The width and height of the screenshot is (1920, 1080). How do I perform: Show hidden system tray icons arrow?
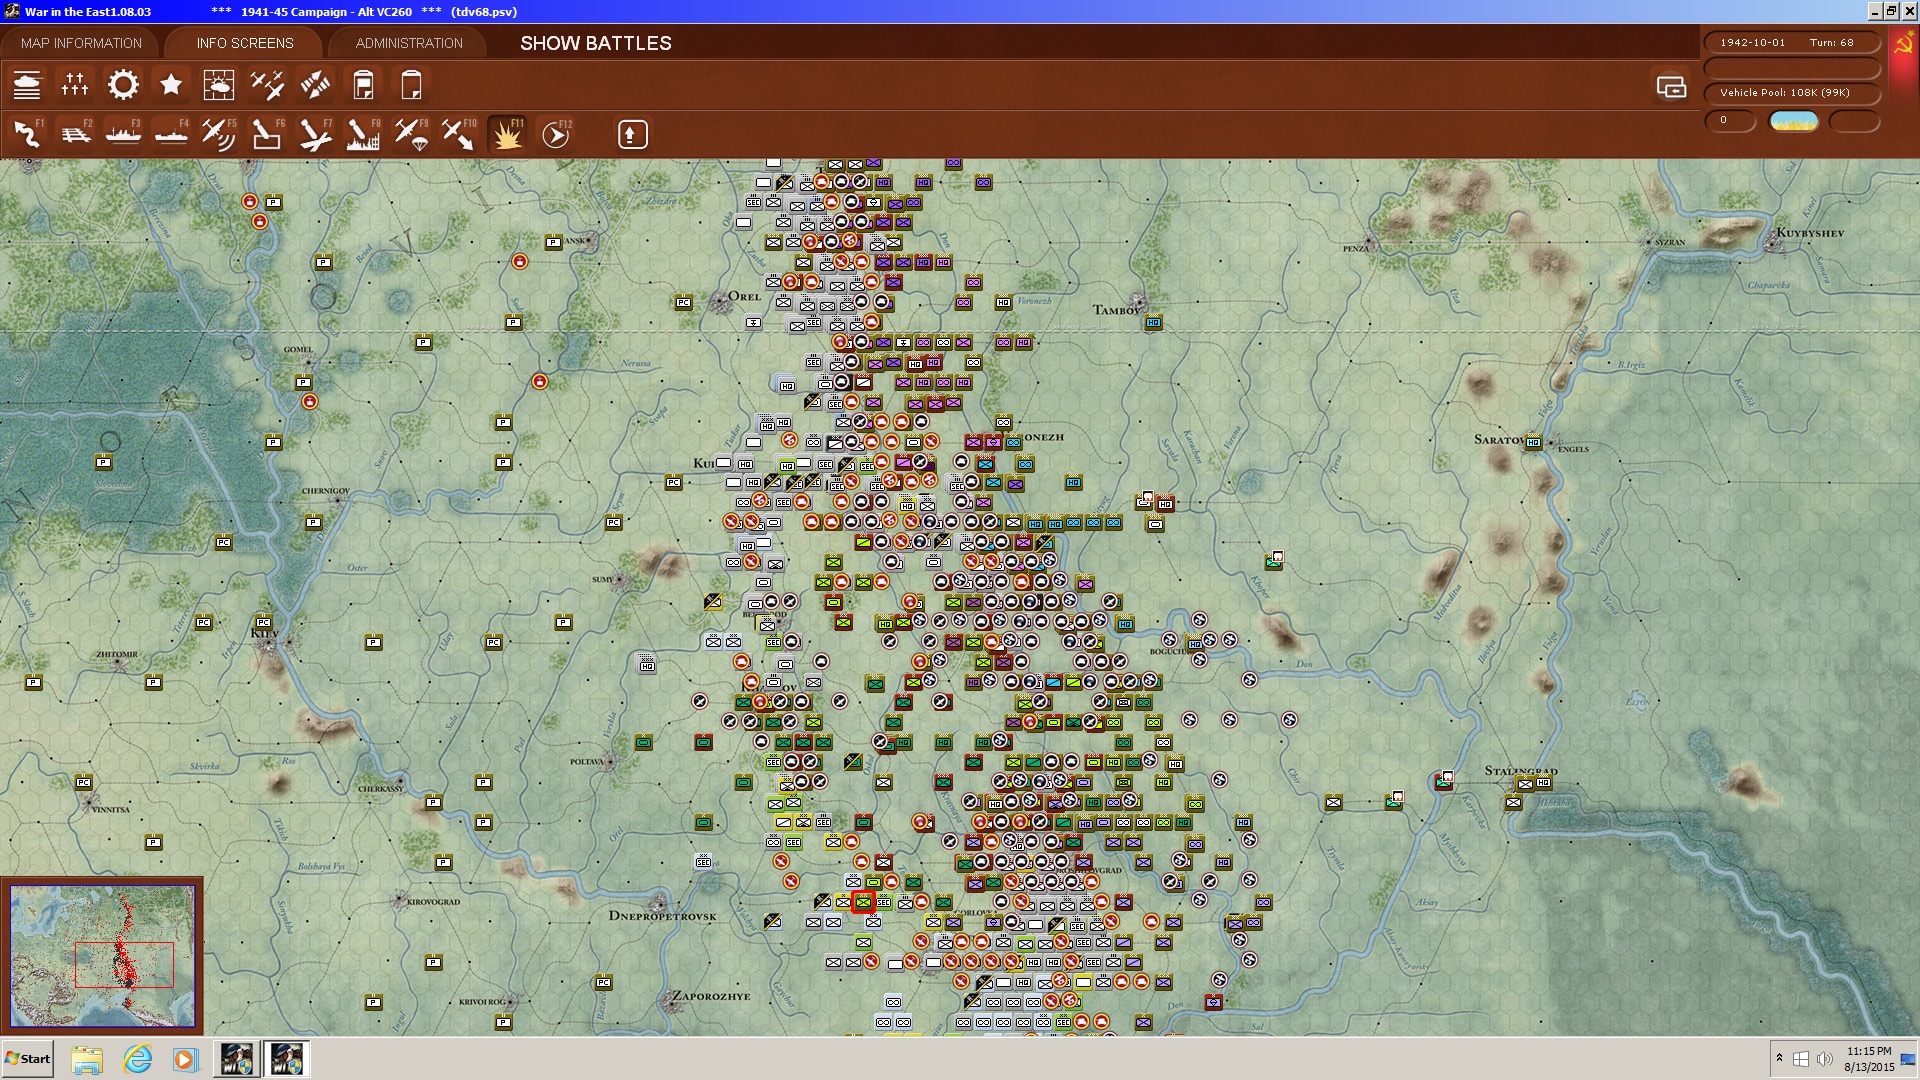click(1779, 1058)
